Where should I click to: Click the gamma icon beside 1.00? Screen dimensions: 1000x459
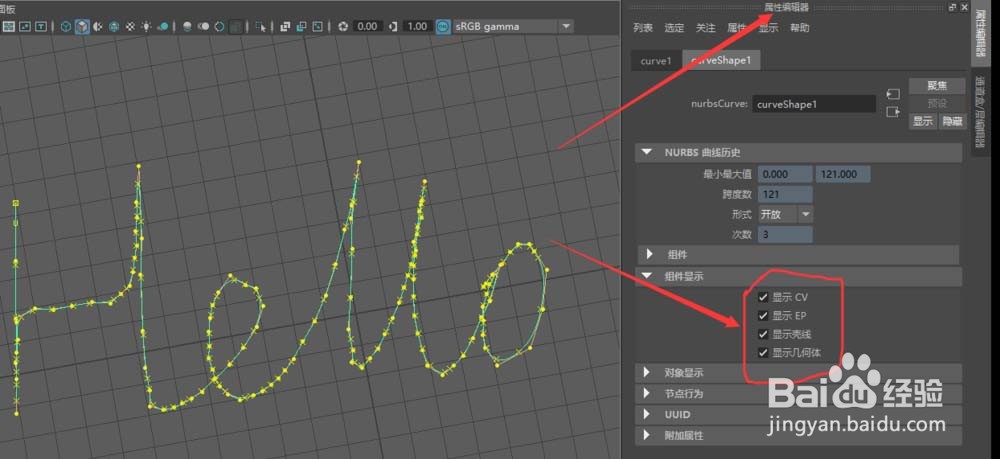pyautogui.click(x=393, y=27)
